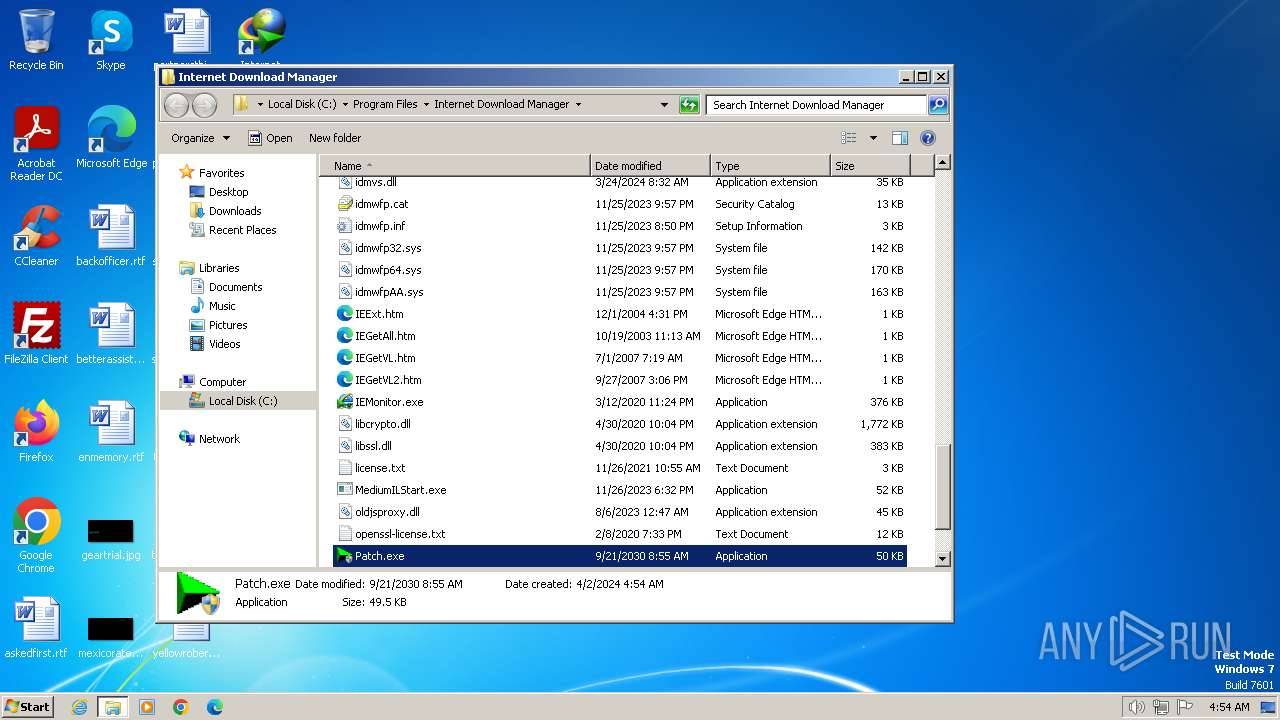Open Firefox desktop shortcut

[36, 432]
